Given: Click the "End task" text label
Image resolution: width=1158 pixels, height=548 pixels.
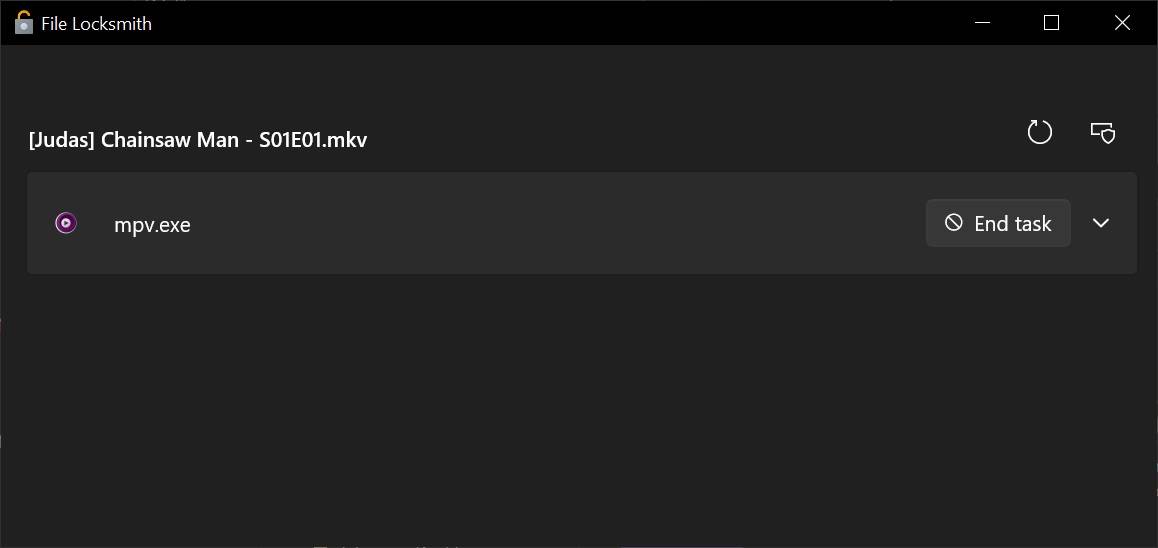Looking at the screenshot, I should point(1012,224).
